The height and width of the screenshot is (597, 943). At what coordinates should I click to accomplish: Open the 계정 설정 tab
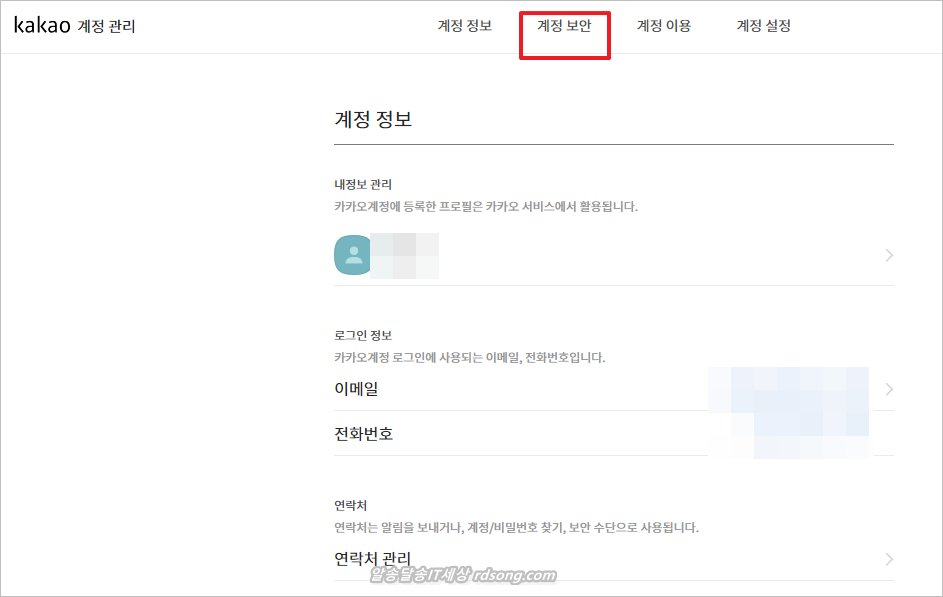(x=763, y=26)
